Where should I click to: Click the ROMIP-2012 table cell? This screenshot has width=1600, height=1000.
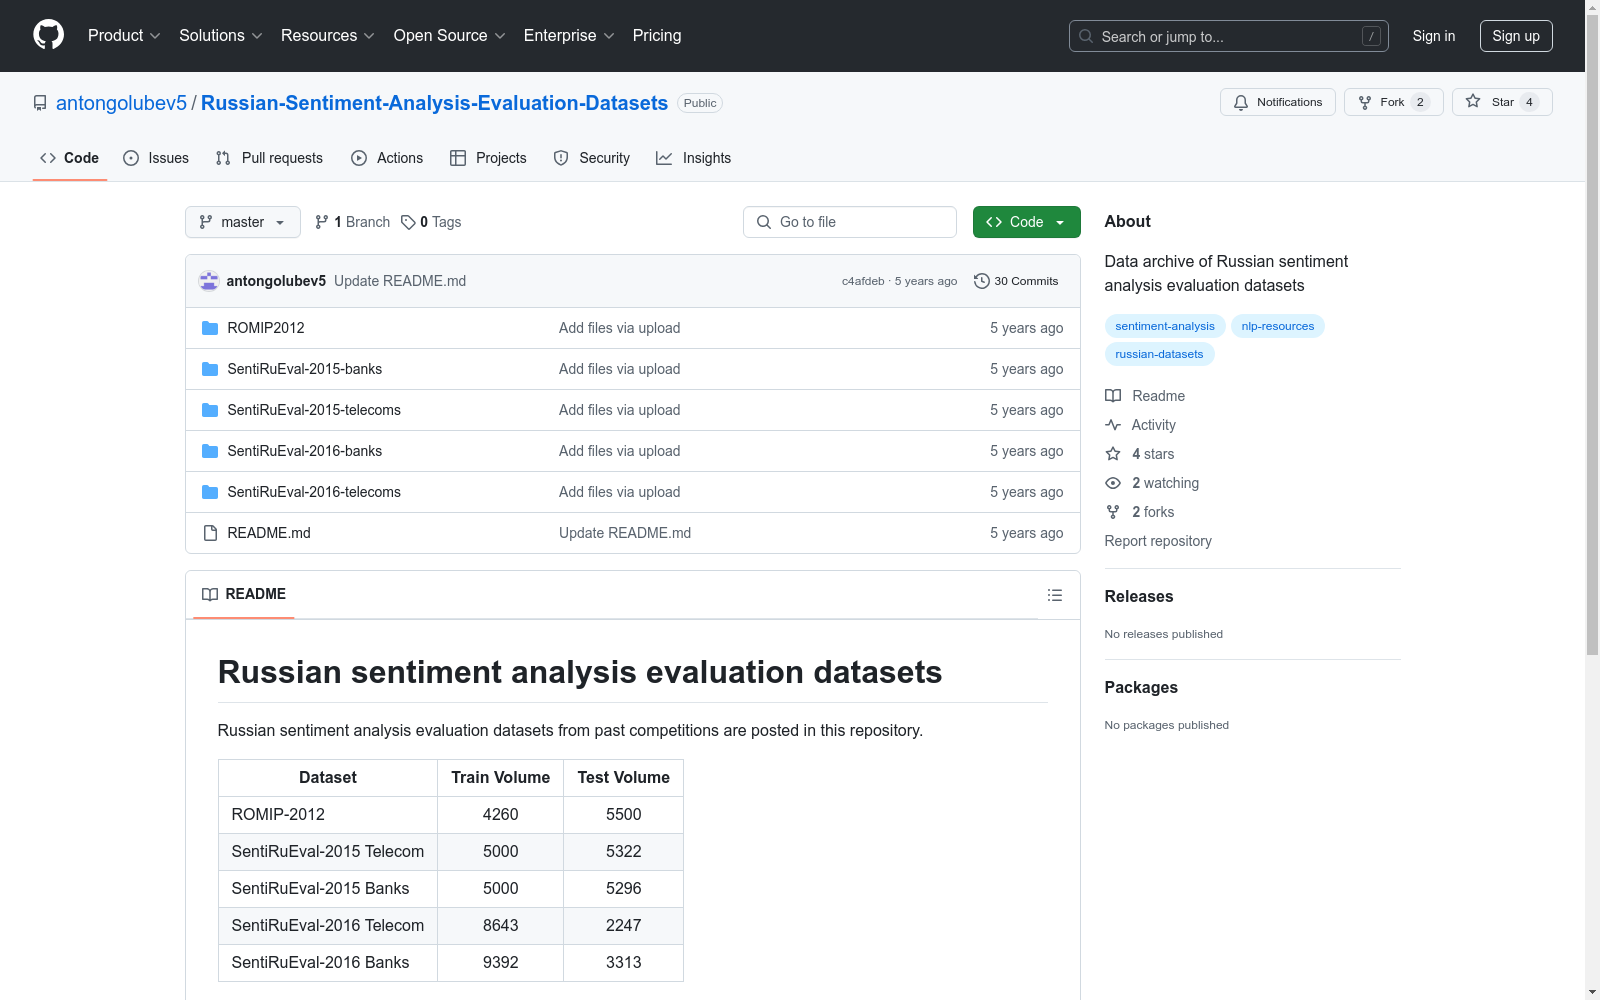tap(328, 815)
